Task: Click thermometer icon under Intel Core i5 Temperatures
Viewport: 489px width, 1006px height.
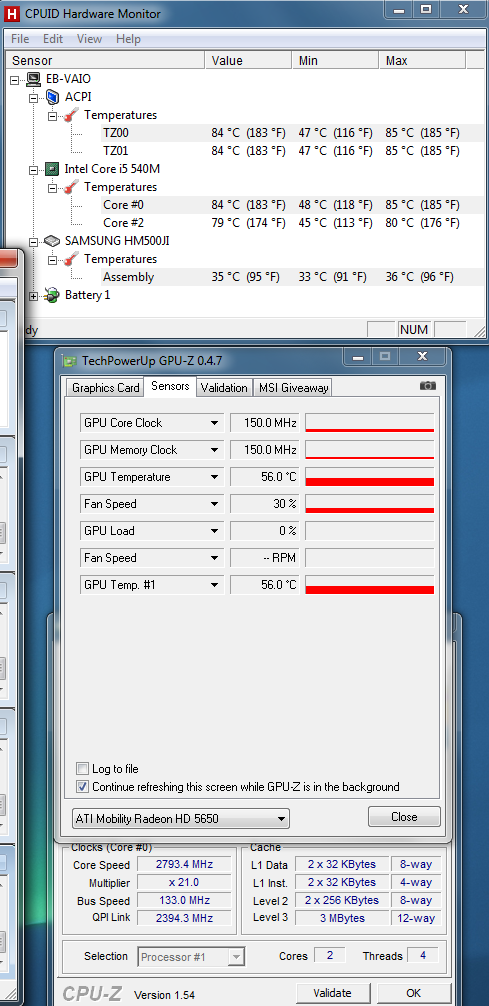Action: 72,187
